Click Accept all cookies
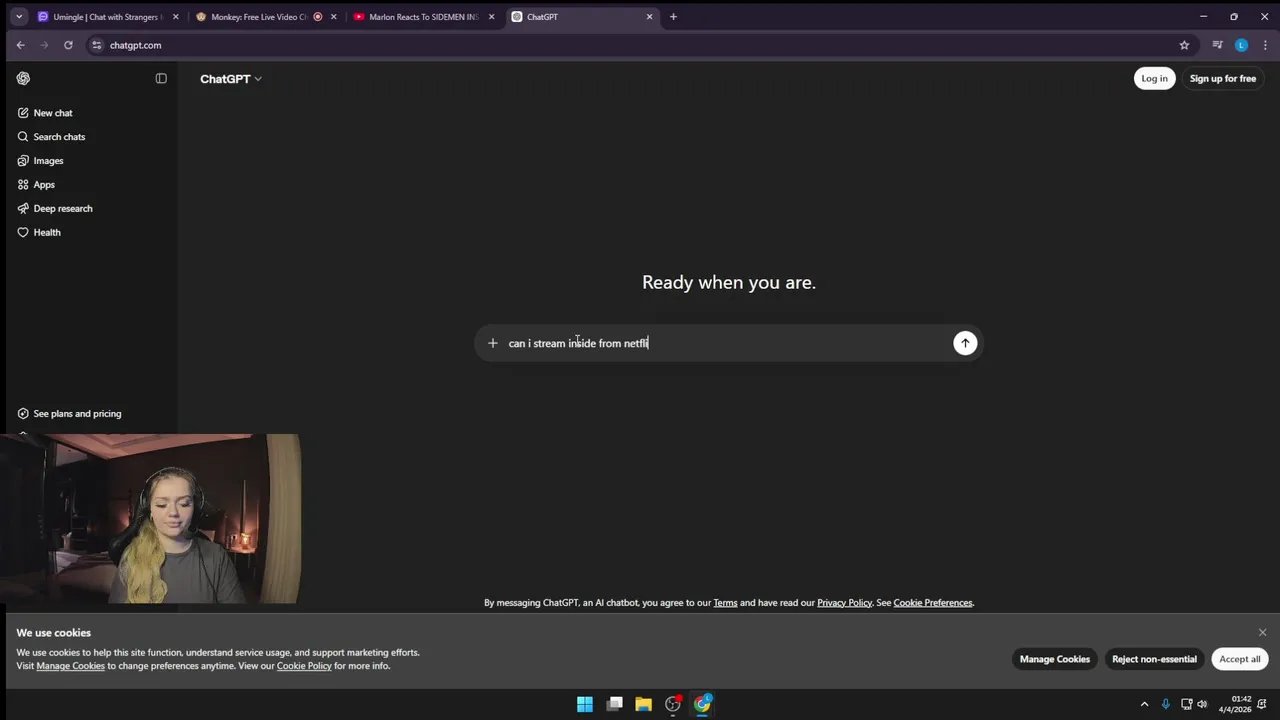Image resolution: width=1280 pixels, height=720 pixels. 1239,659
